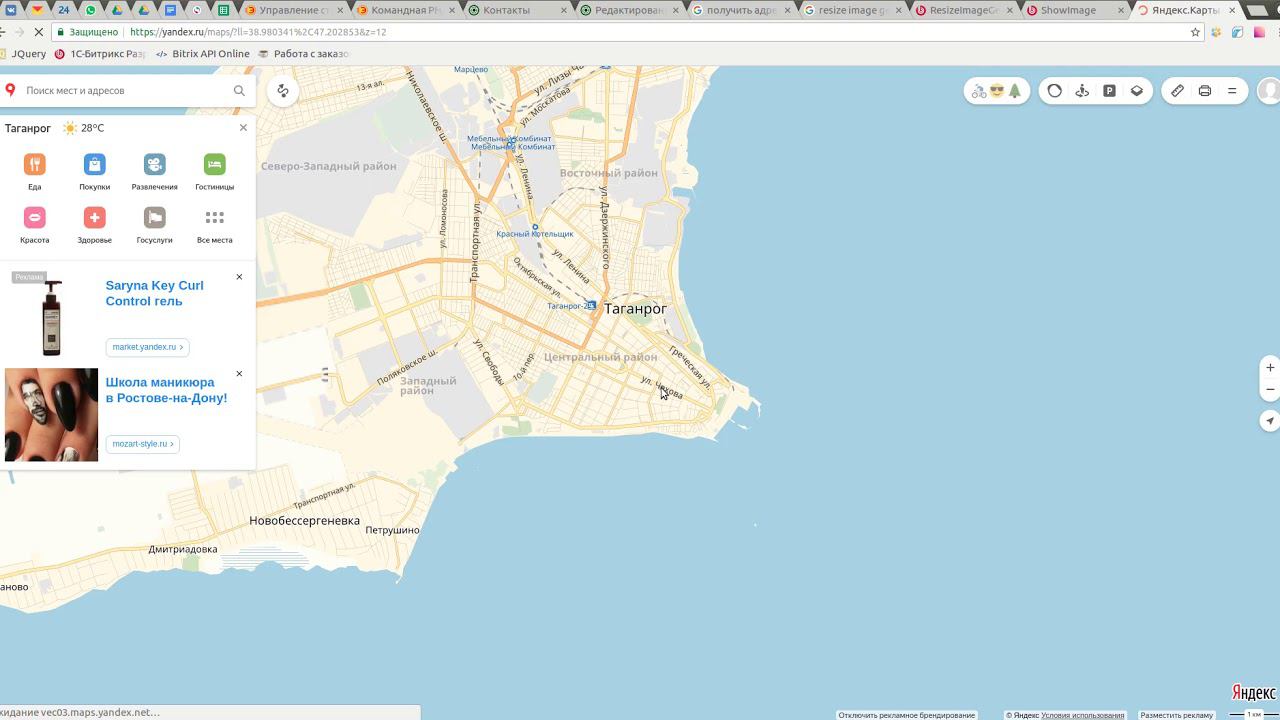The width and height of the screenshot is (1280, 720).
Task: Open the Покупки shopping category
Action: pos(94,171)
